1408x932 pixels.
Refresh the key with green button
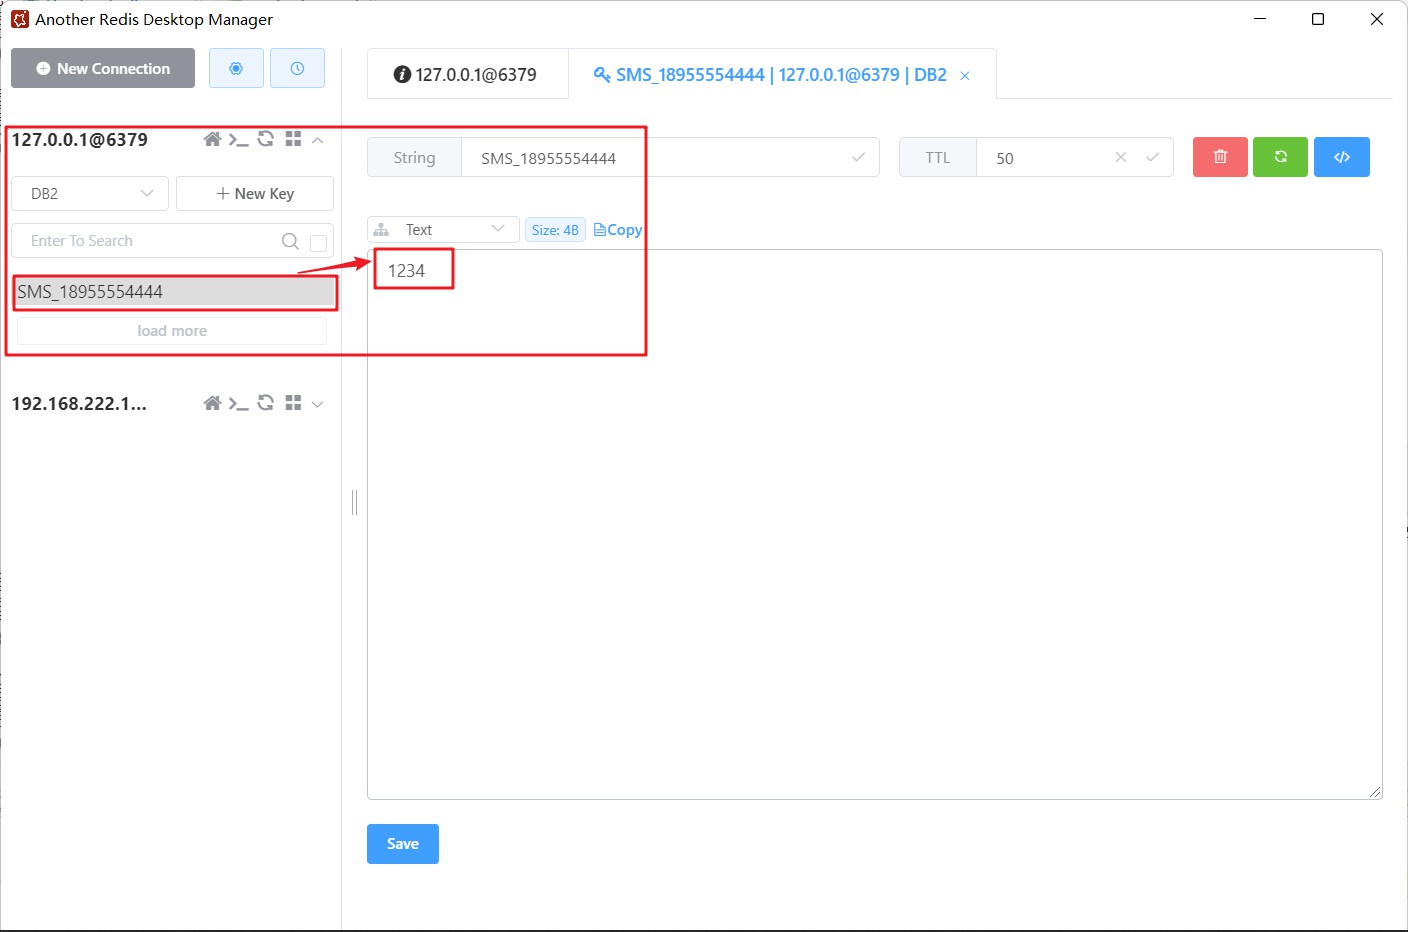click(x=1280, y=157)
